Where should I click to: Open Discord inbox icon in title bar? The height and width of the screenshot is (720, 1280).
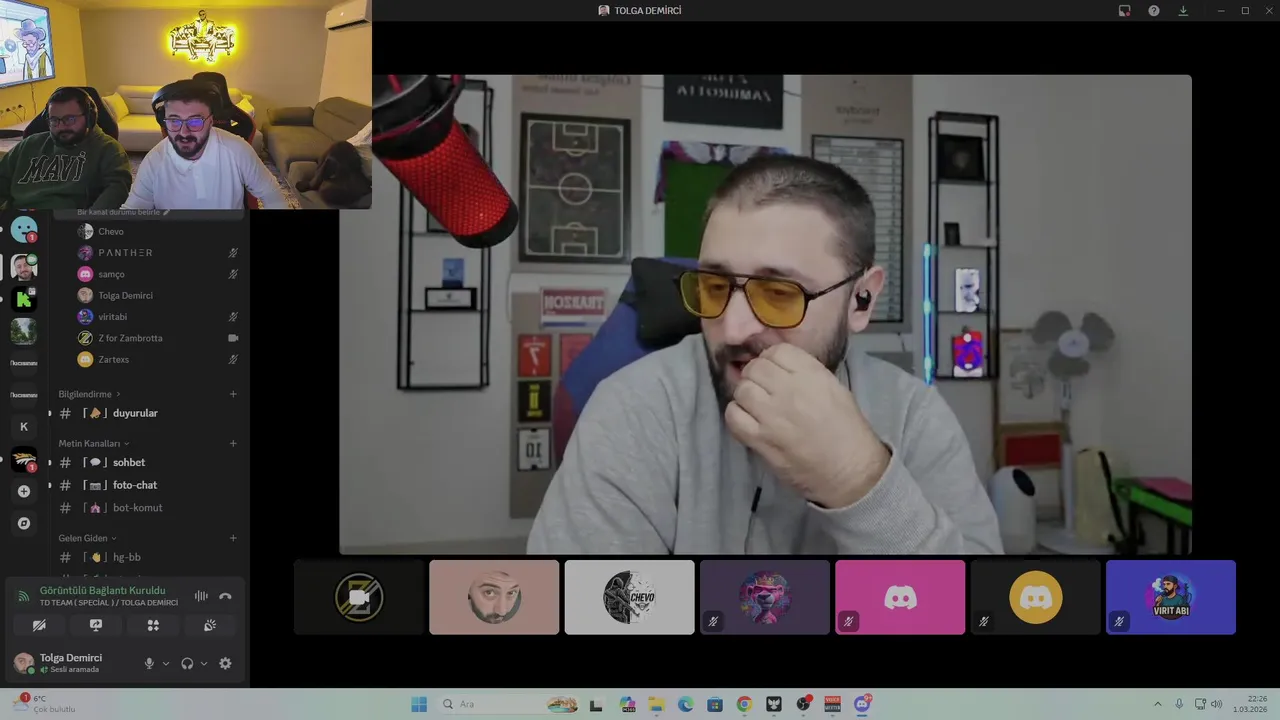click(1124, 10)
